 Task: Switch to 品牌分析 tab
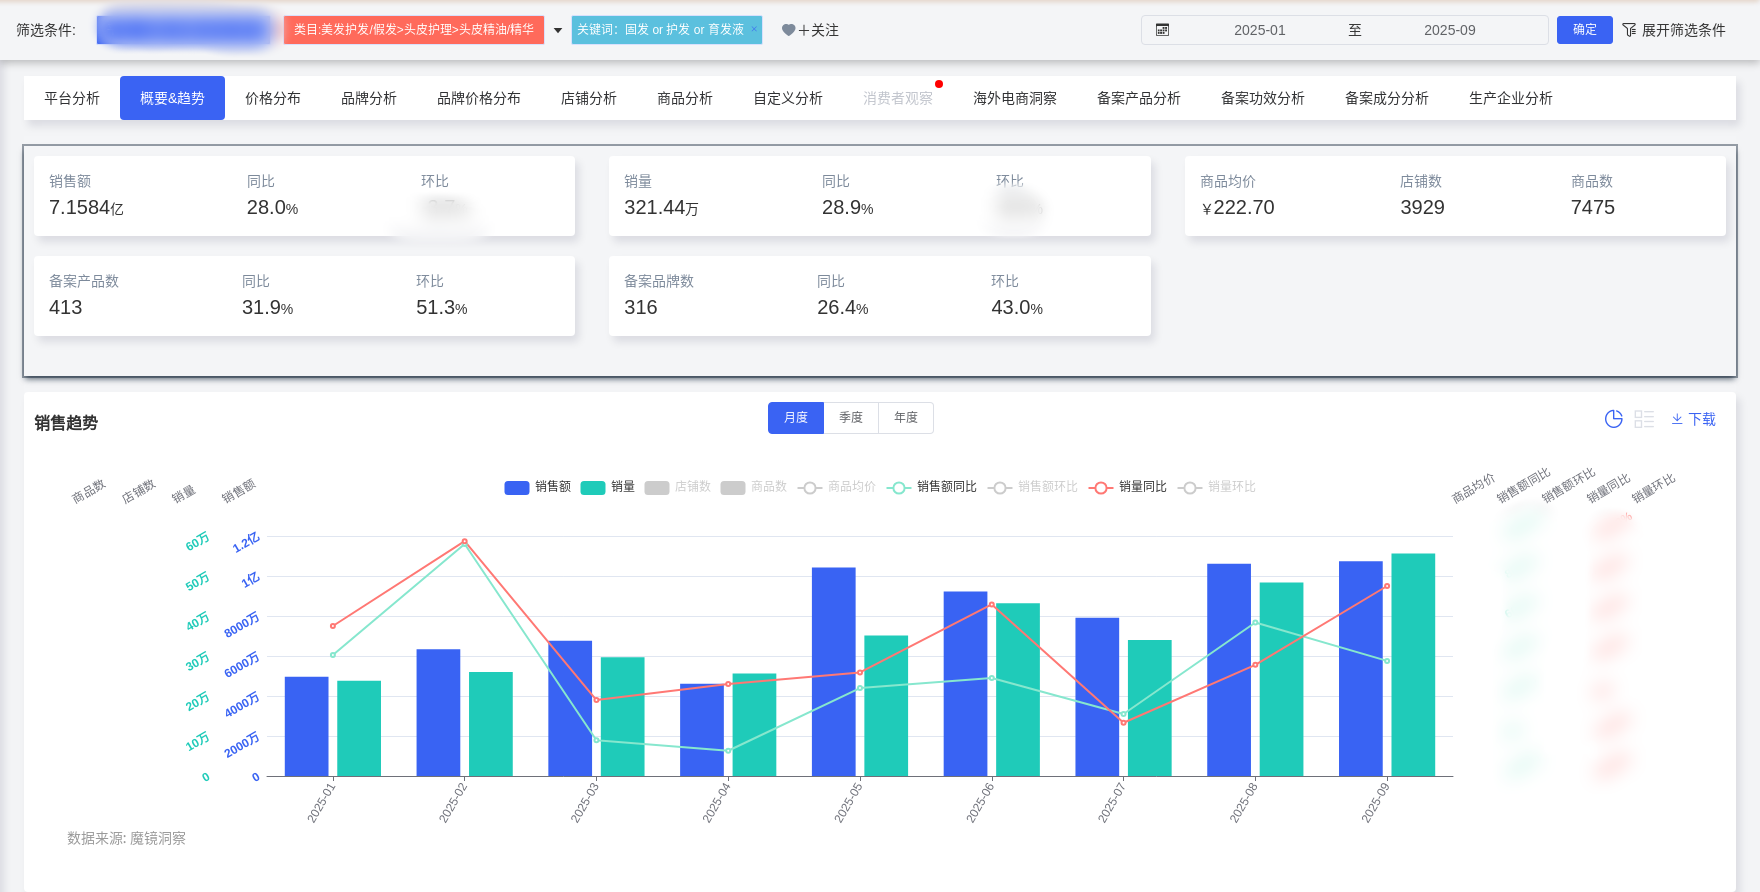pos(368,98)
